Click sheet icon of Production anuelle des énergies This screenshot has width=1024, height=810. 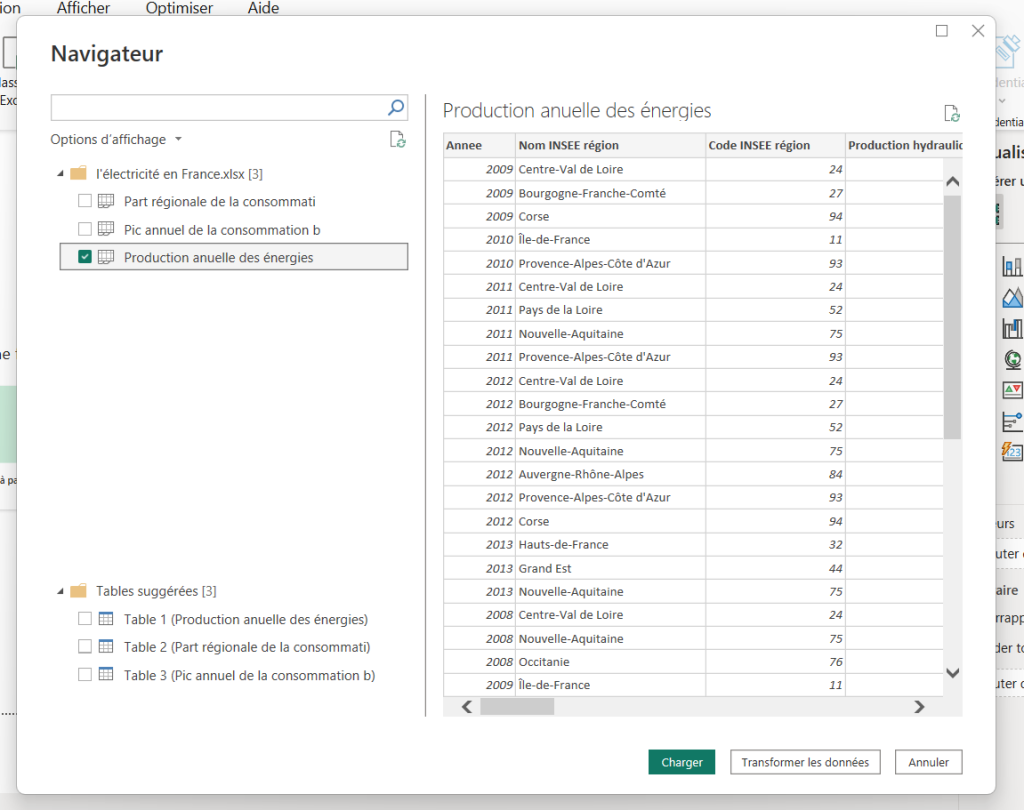(x=106, y=257)
